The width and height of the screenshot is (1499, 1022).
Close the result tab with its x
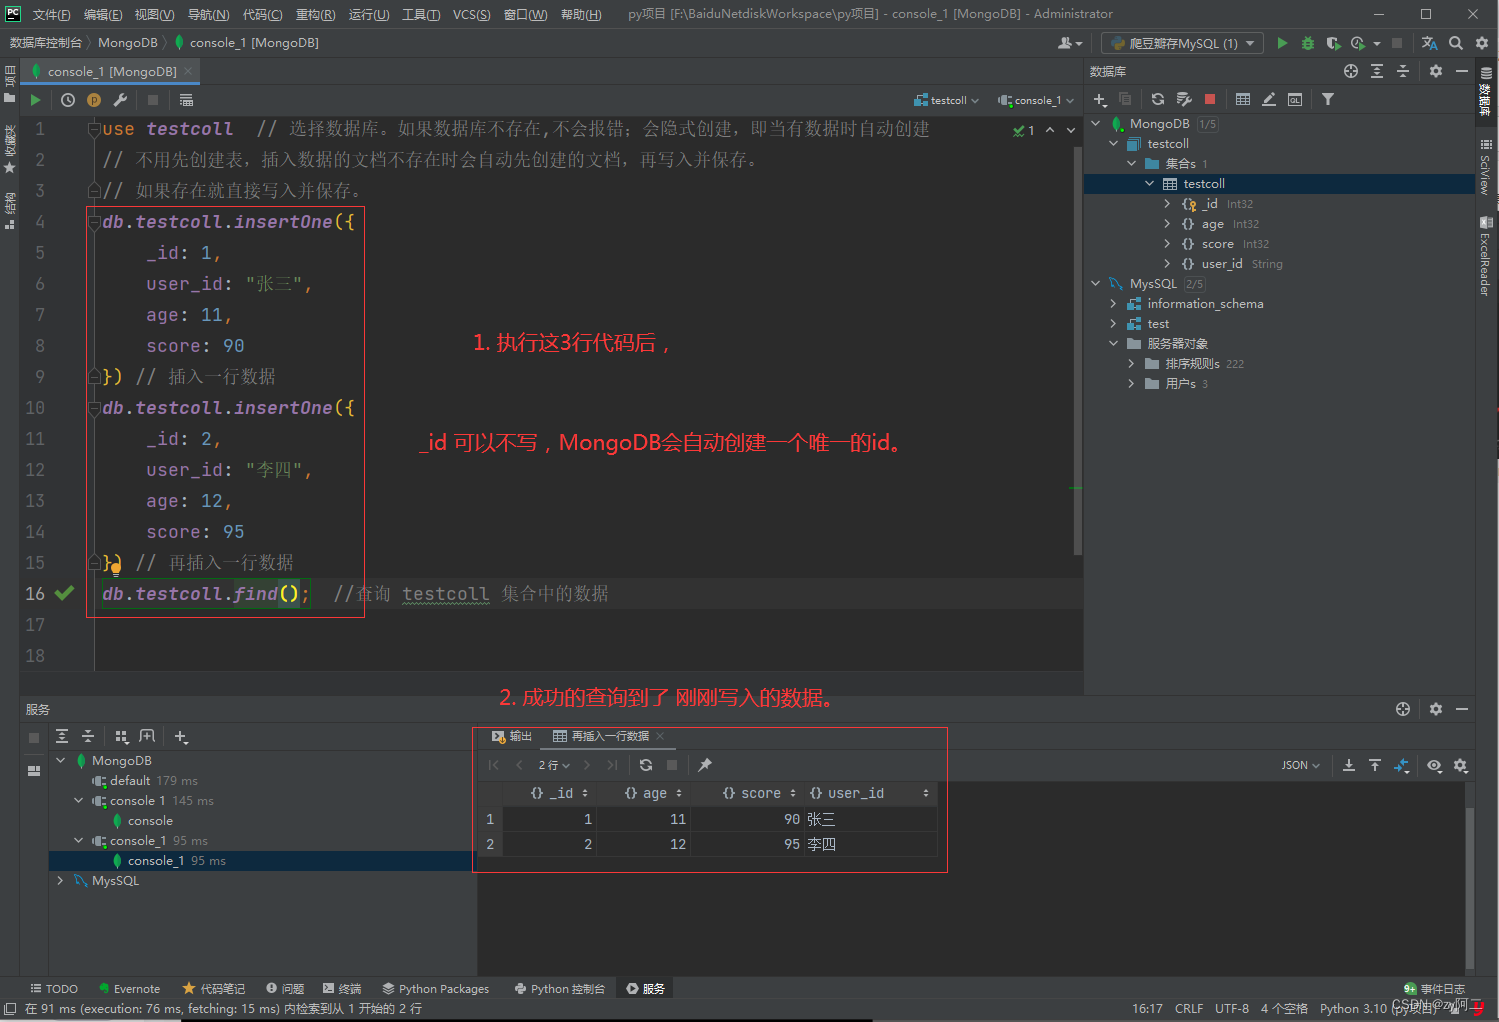pyautogui.click(x=660, y=736)
